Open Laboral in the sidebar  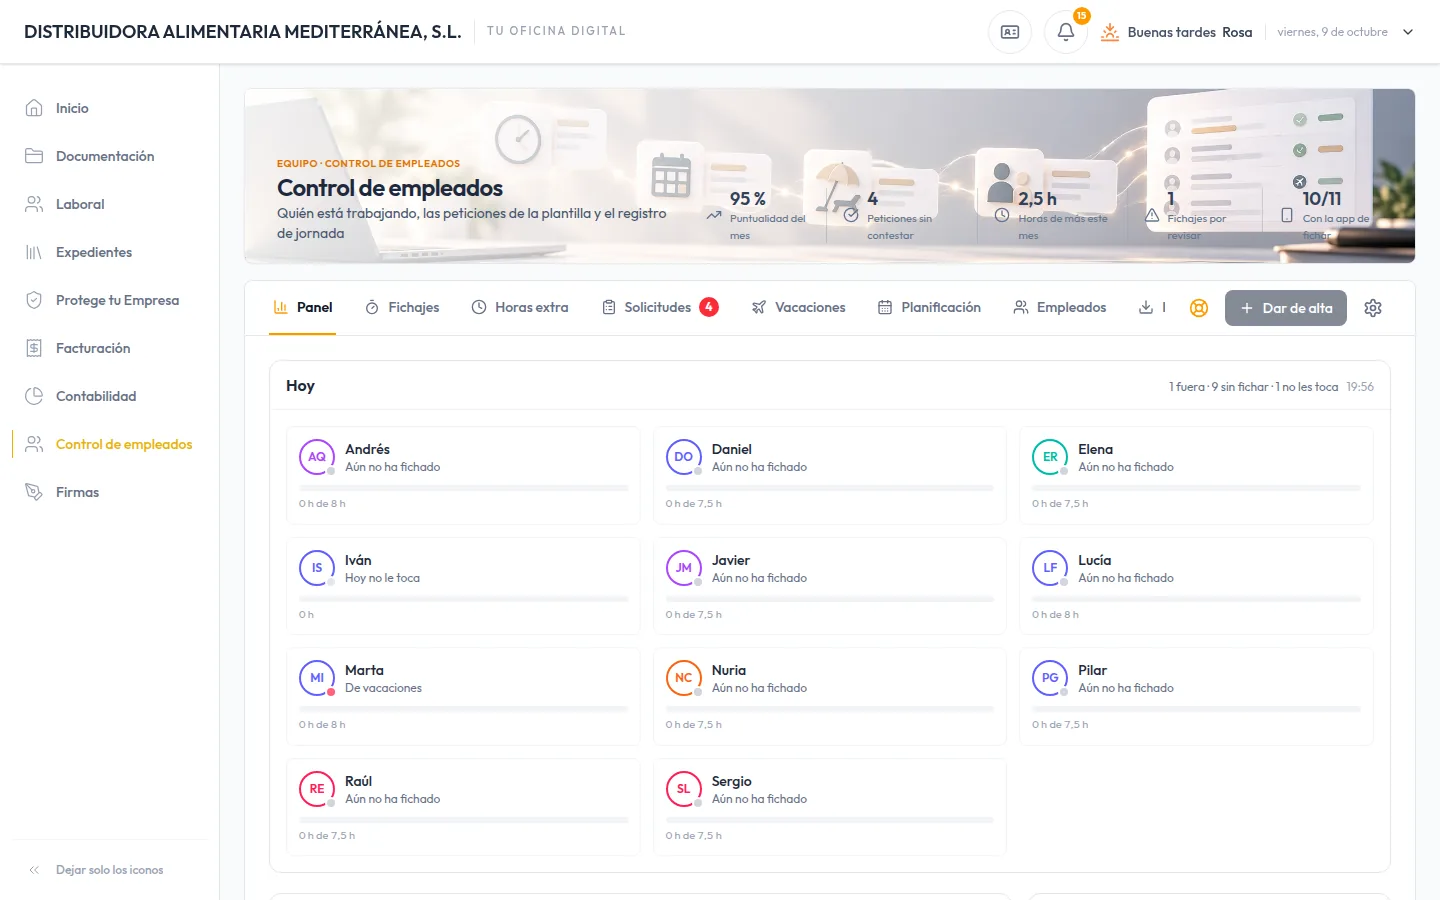click(x=110, y=204)
